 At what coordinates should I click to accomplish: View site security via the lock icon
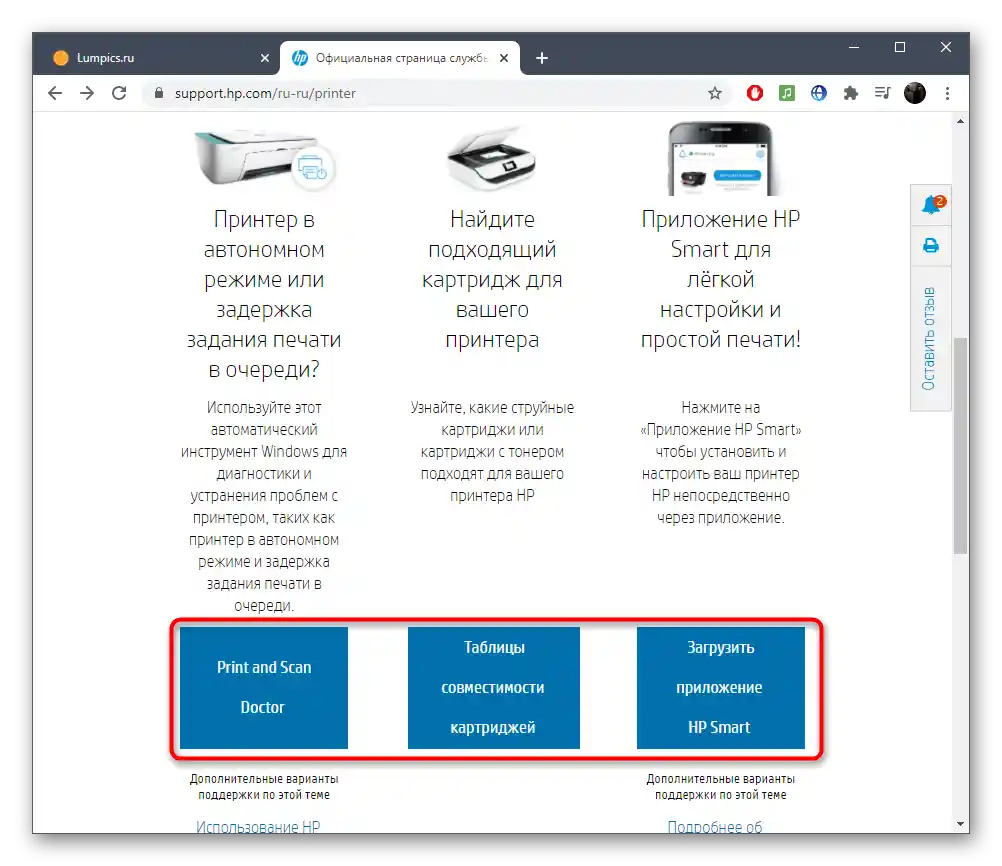pos(159,93)
